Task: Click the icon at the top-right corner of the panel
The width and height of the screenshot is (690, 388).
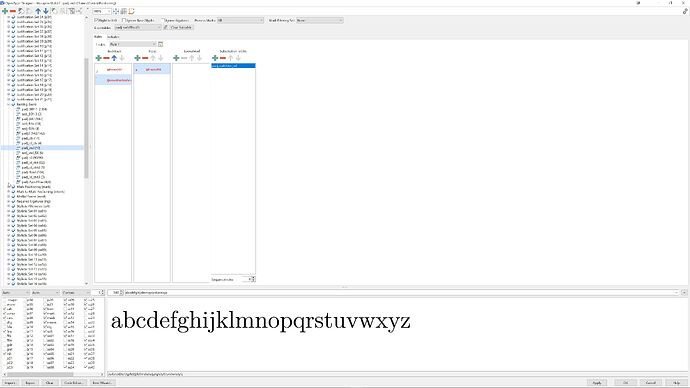Action: click(x=685, y=11)
